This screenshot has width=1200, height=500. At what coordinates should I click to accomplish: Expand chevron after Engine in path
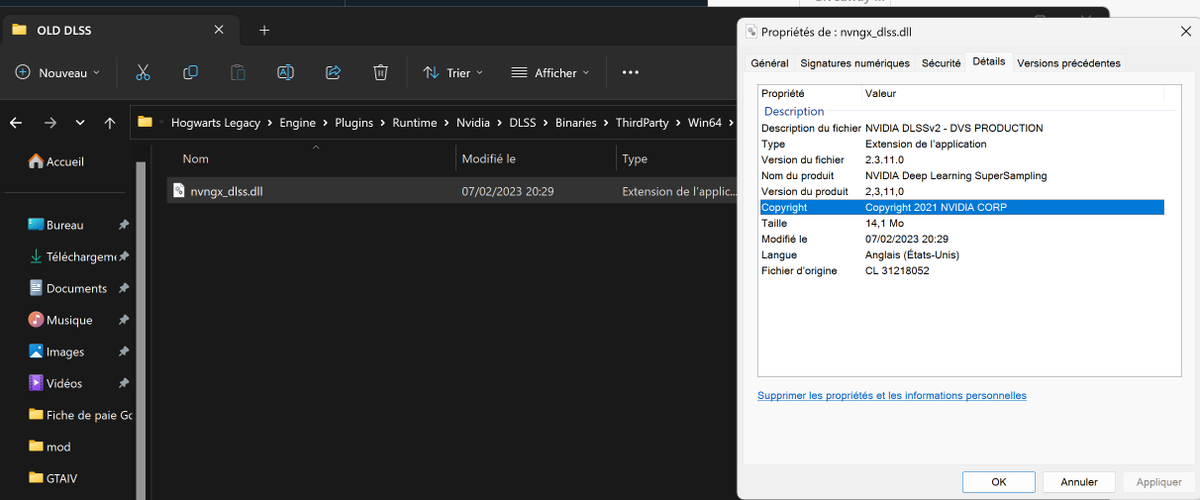[326, 123]
